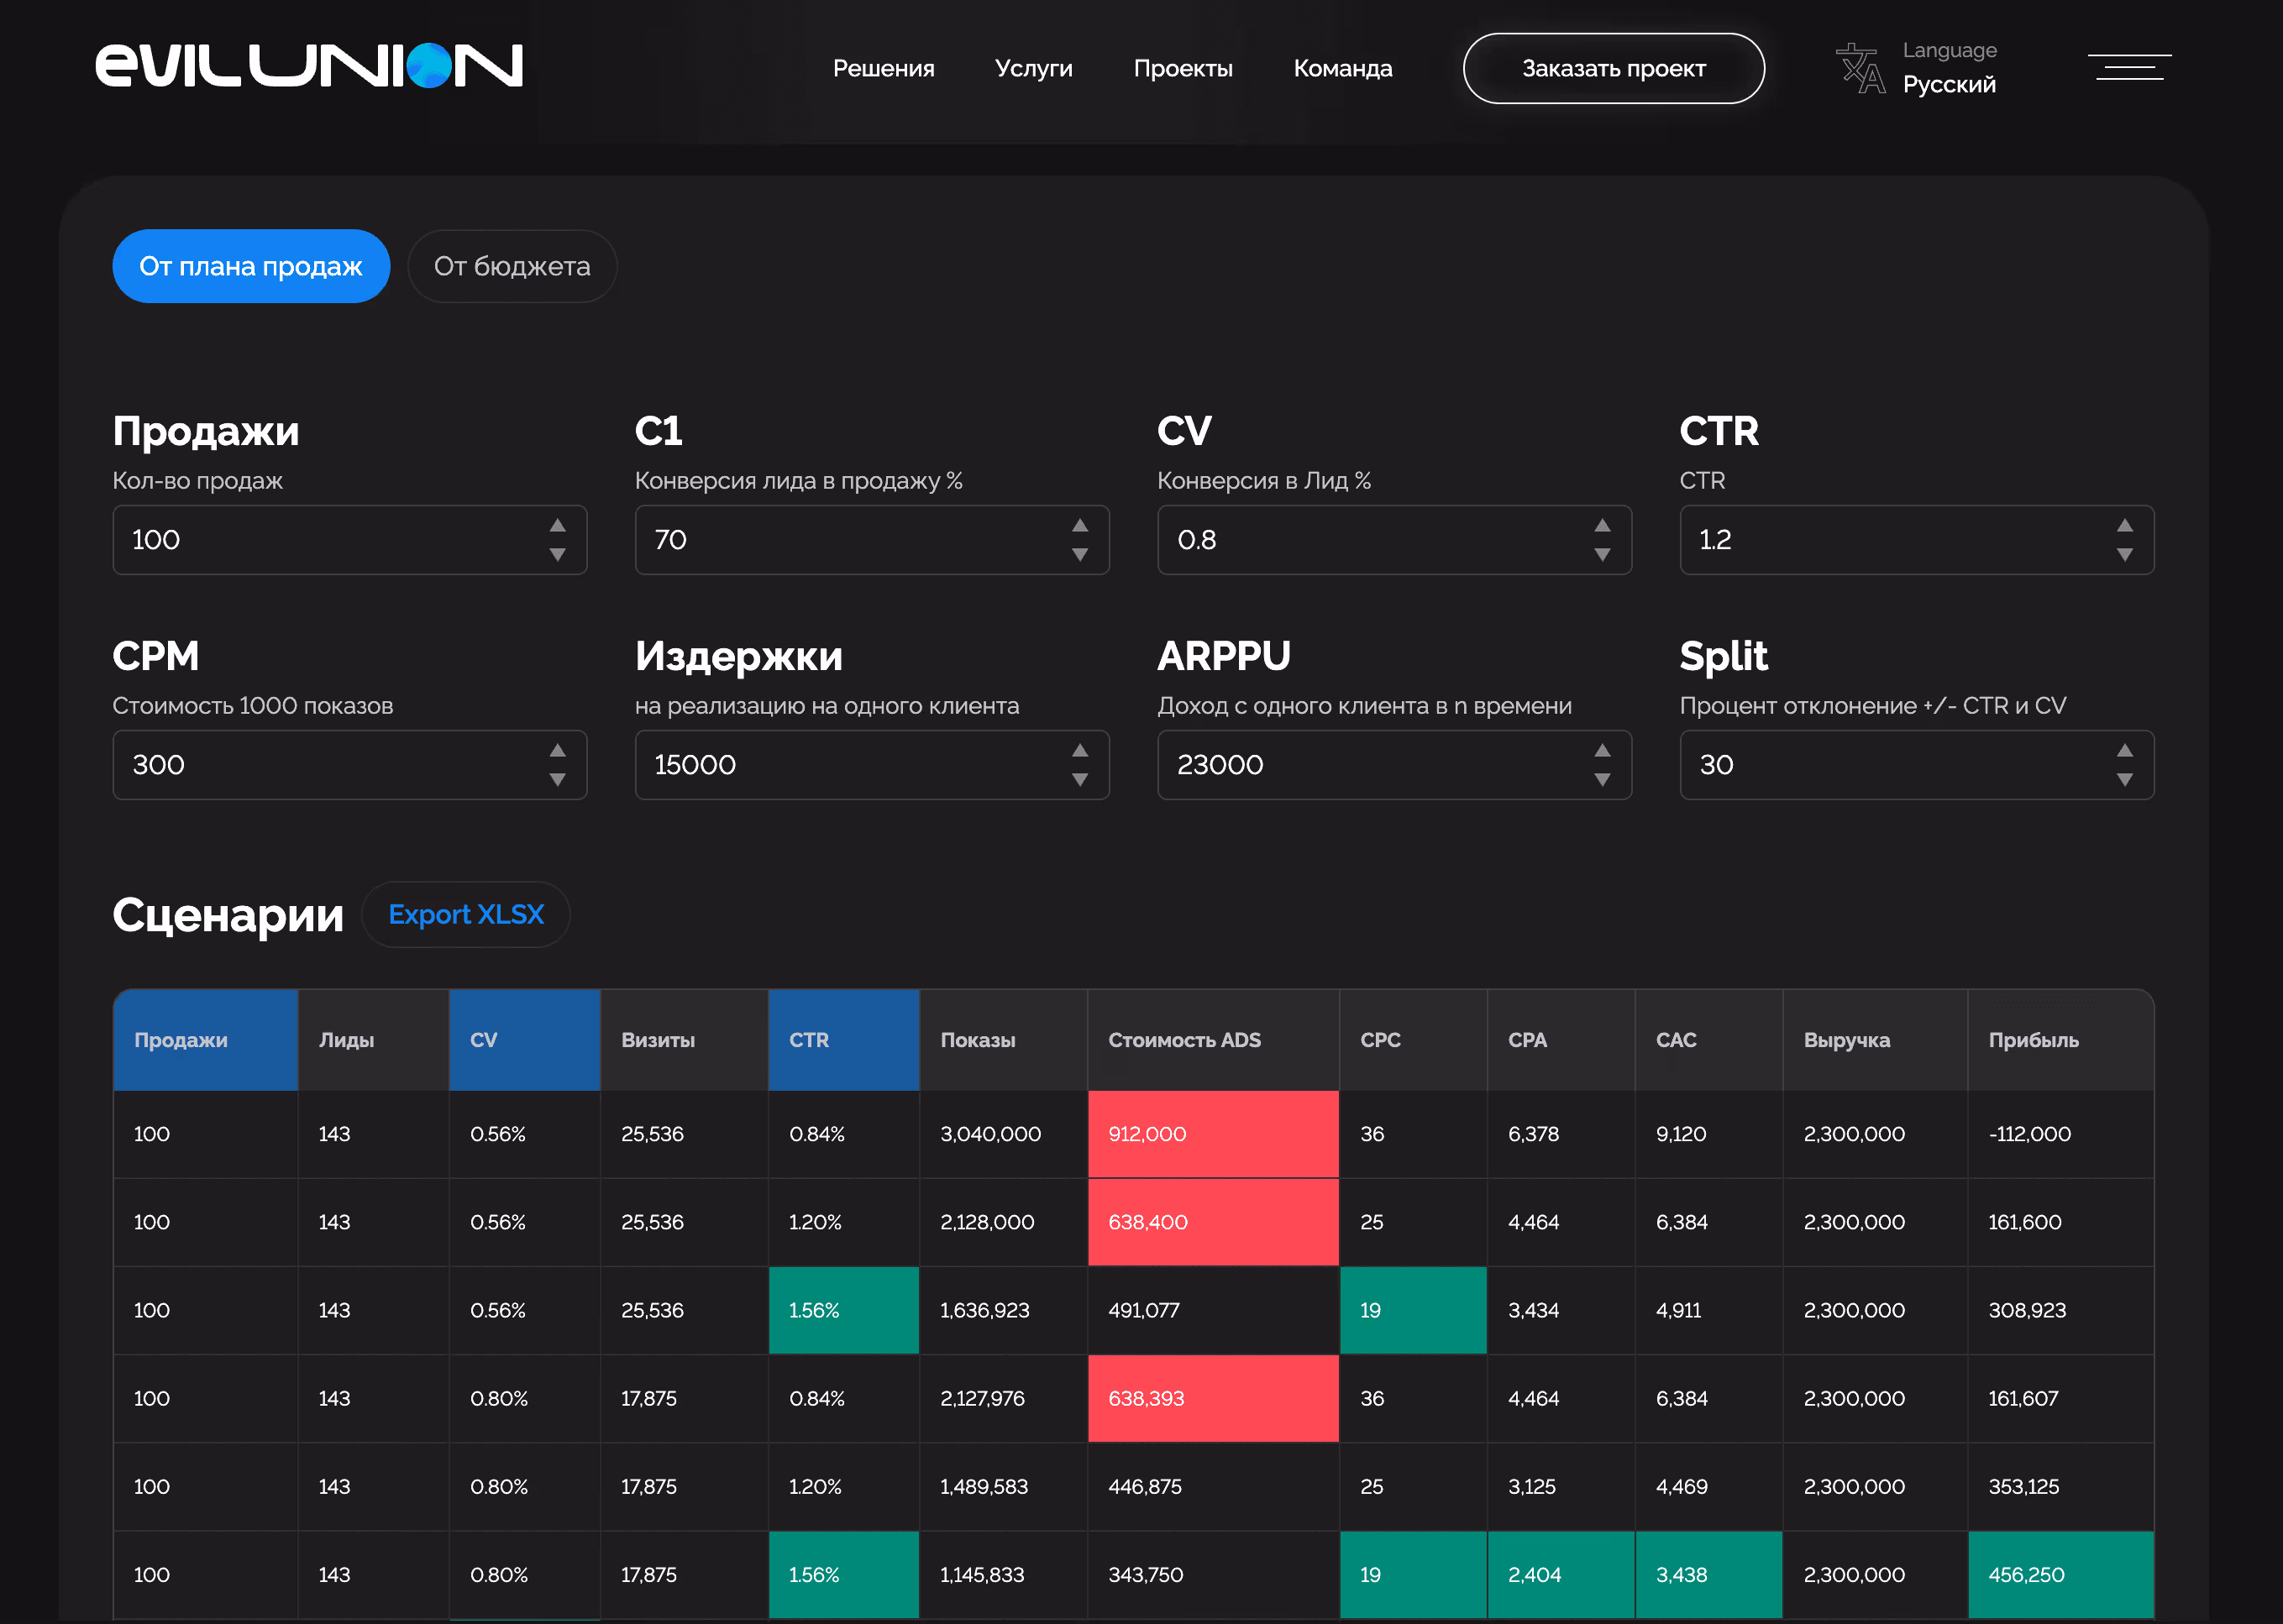Screen dimensions: 2283x1624
Task: Select От плана продаж mode
Action: click(250, 267)
